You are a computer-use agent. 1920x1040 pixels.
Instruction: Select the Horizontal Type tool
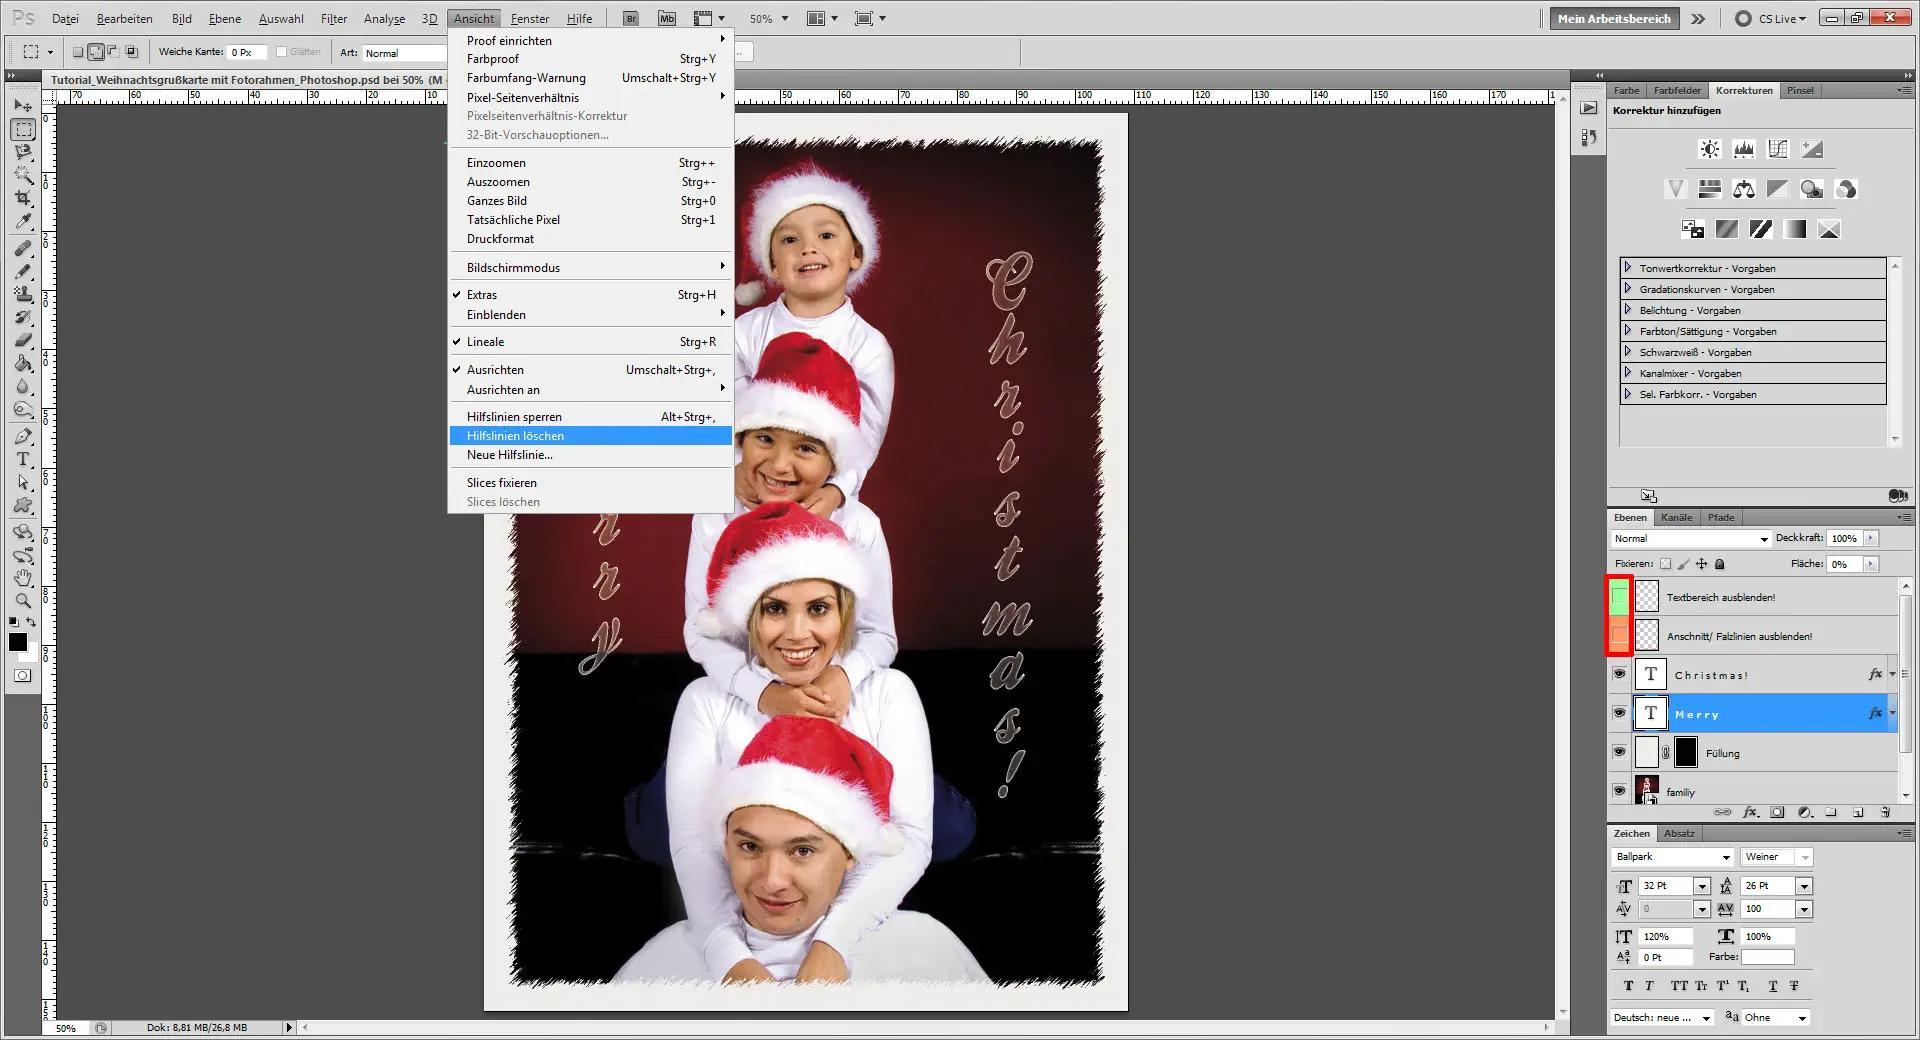[22, 460]
